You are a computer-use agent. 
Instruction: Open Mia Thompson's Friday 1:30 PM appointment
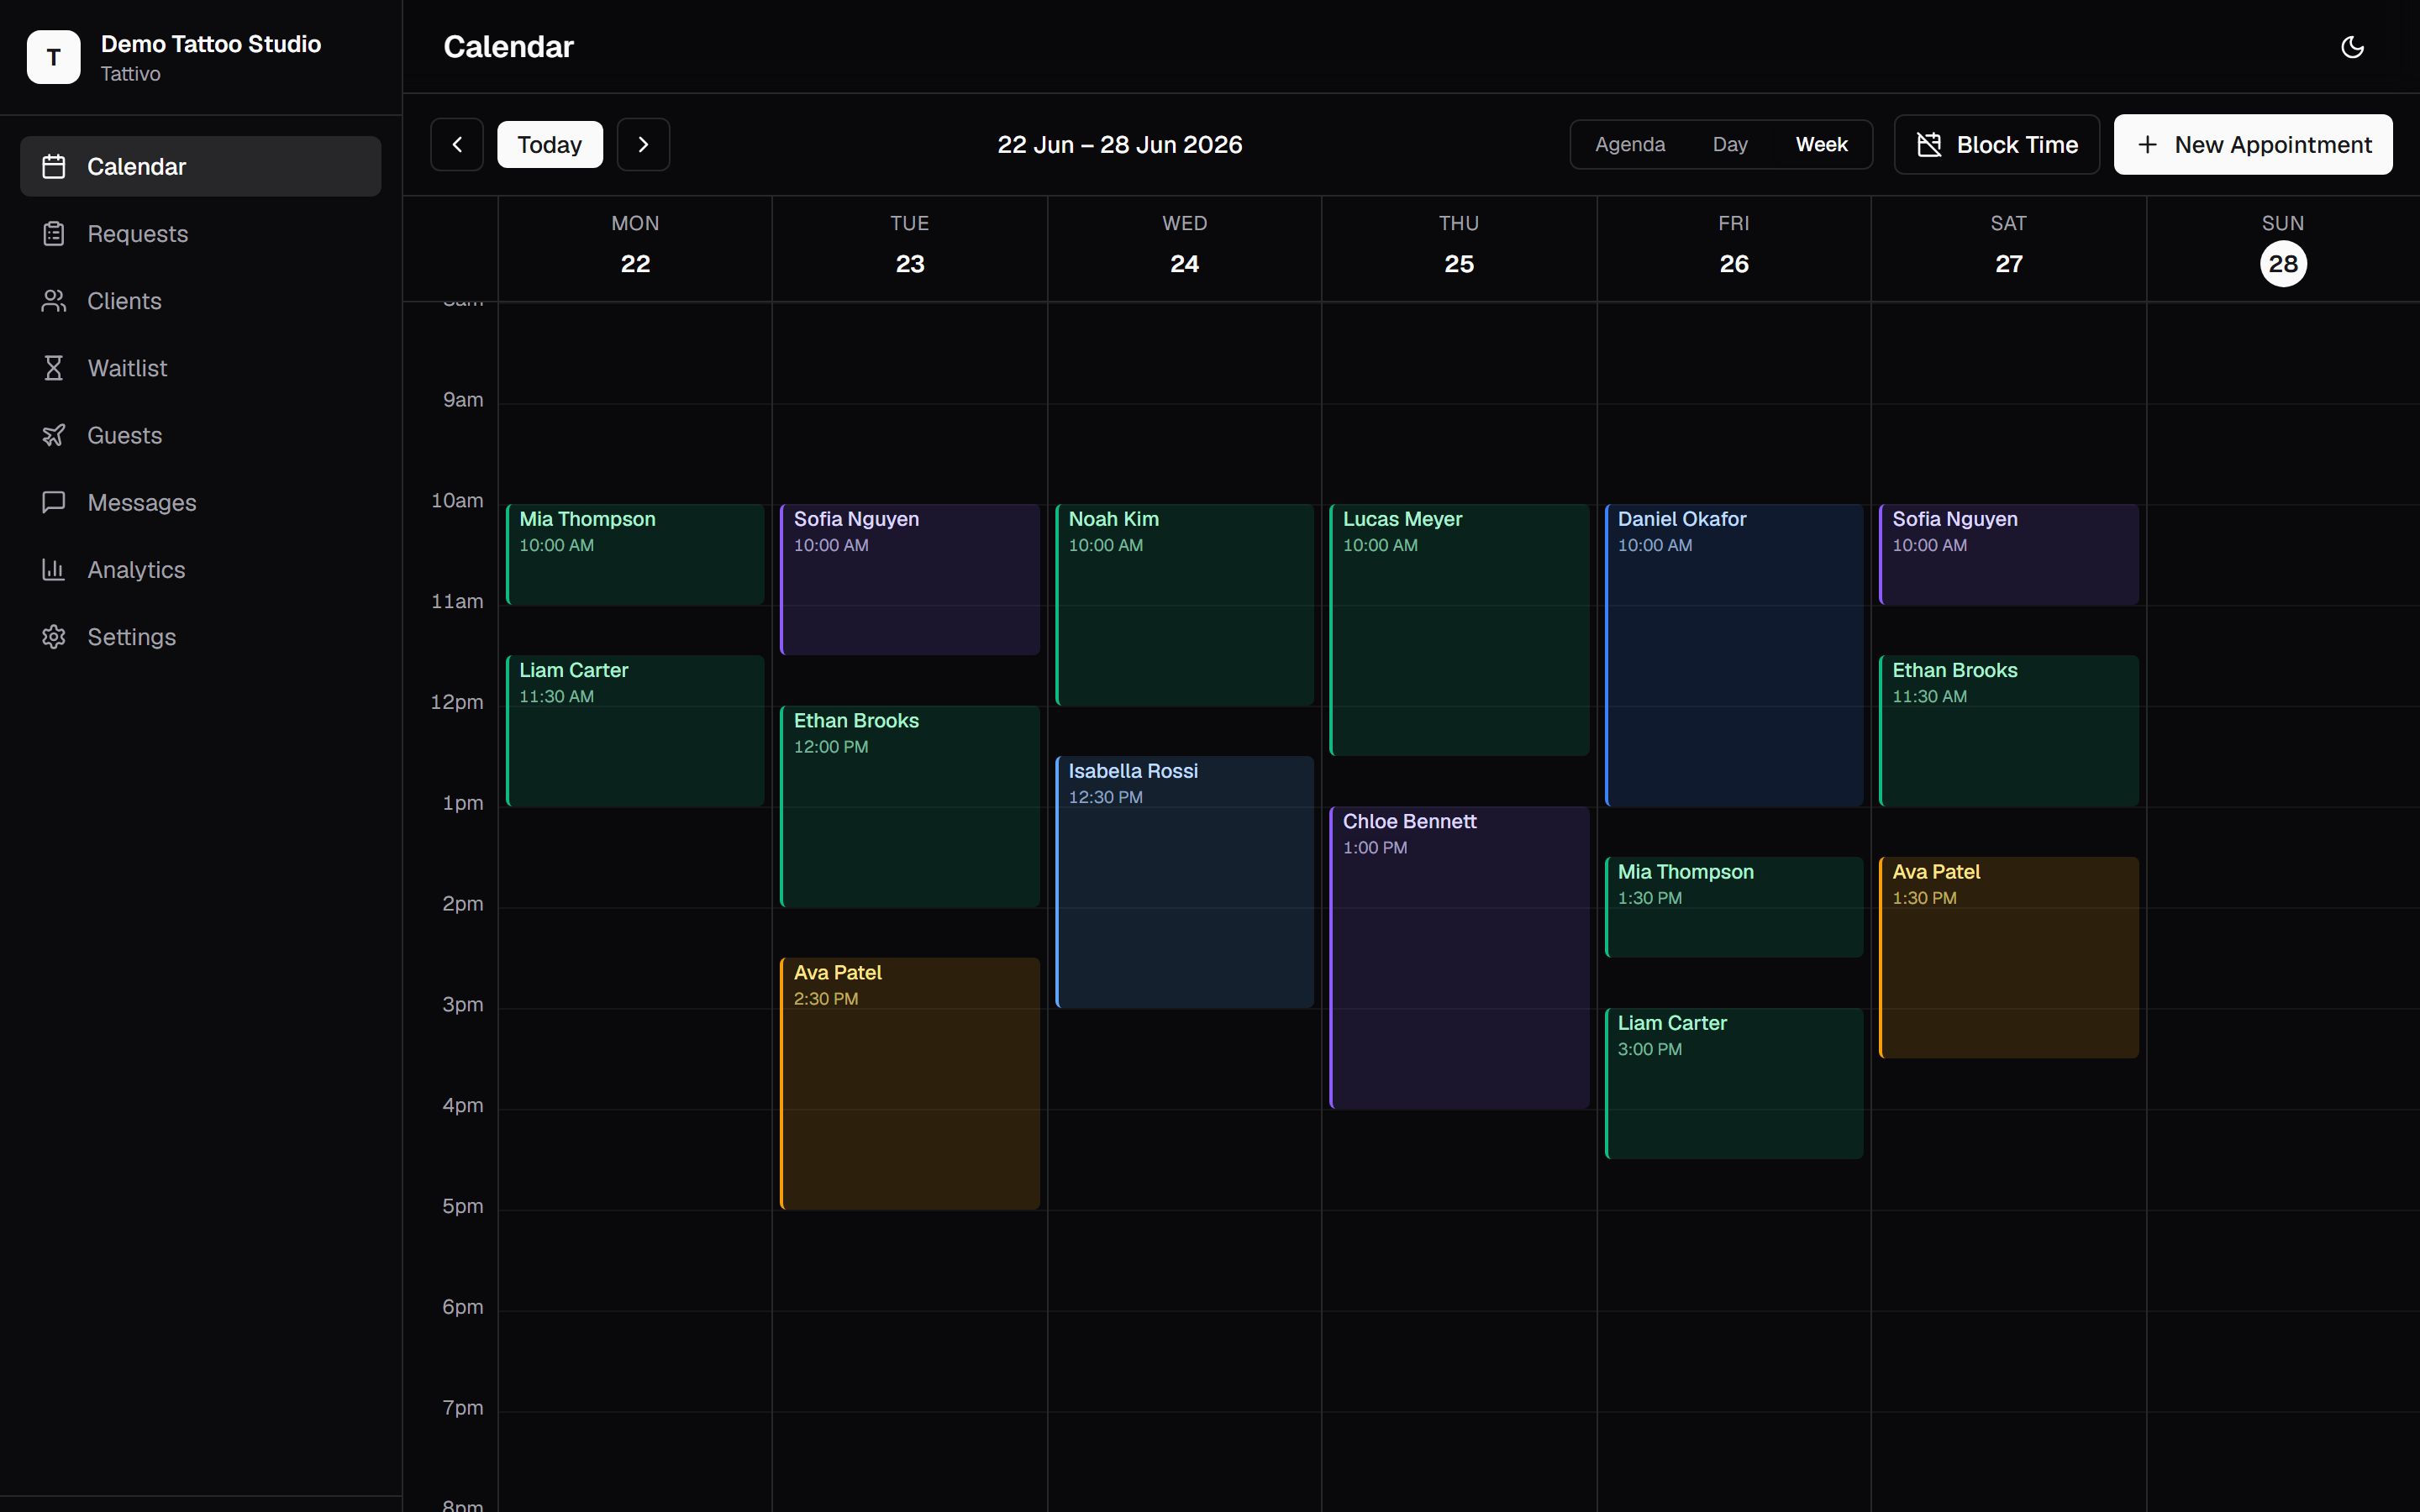1734,907
